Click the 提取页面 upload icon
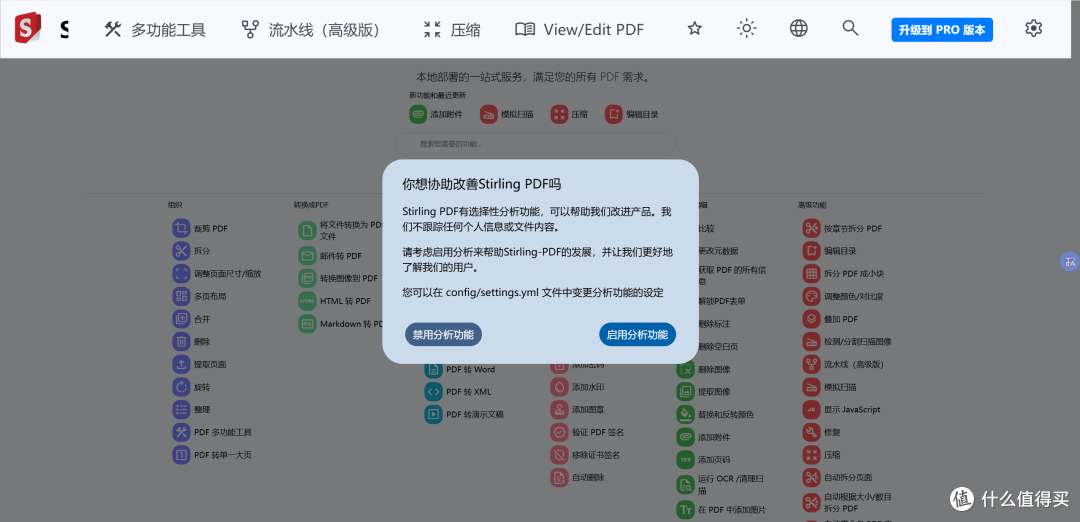 click(x=181, y=364)
